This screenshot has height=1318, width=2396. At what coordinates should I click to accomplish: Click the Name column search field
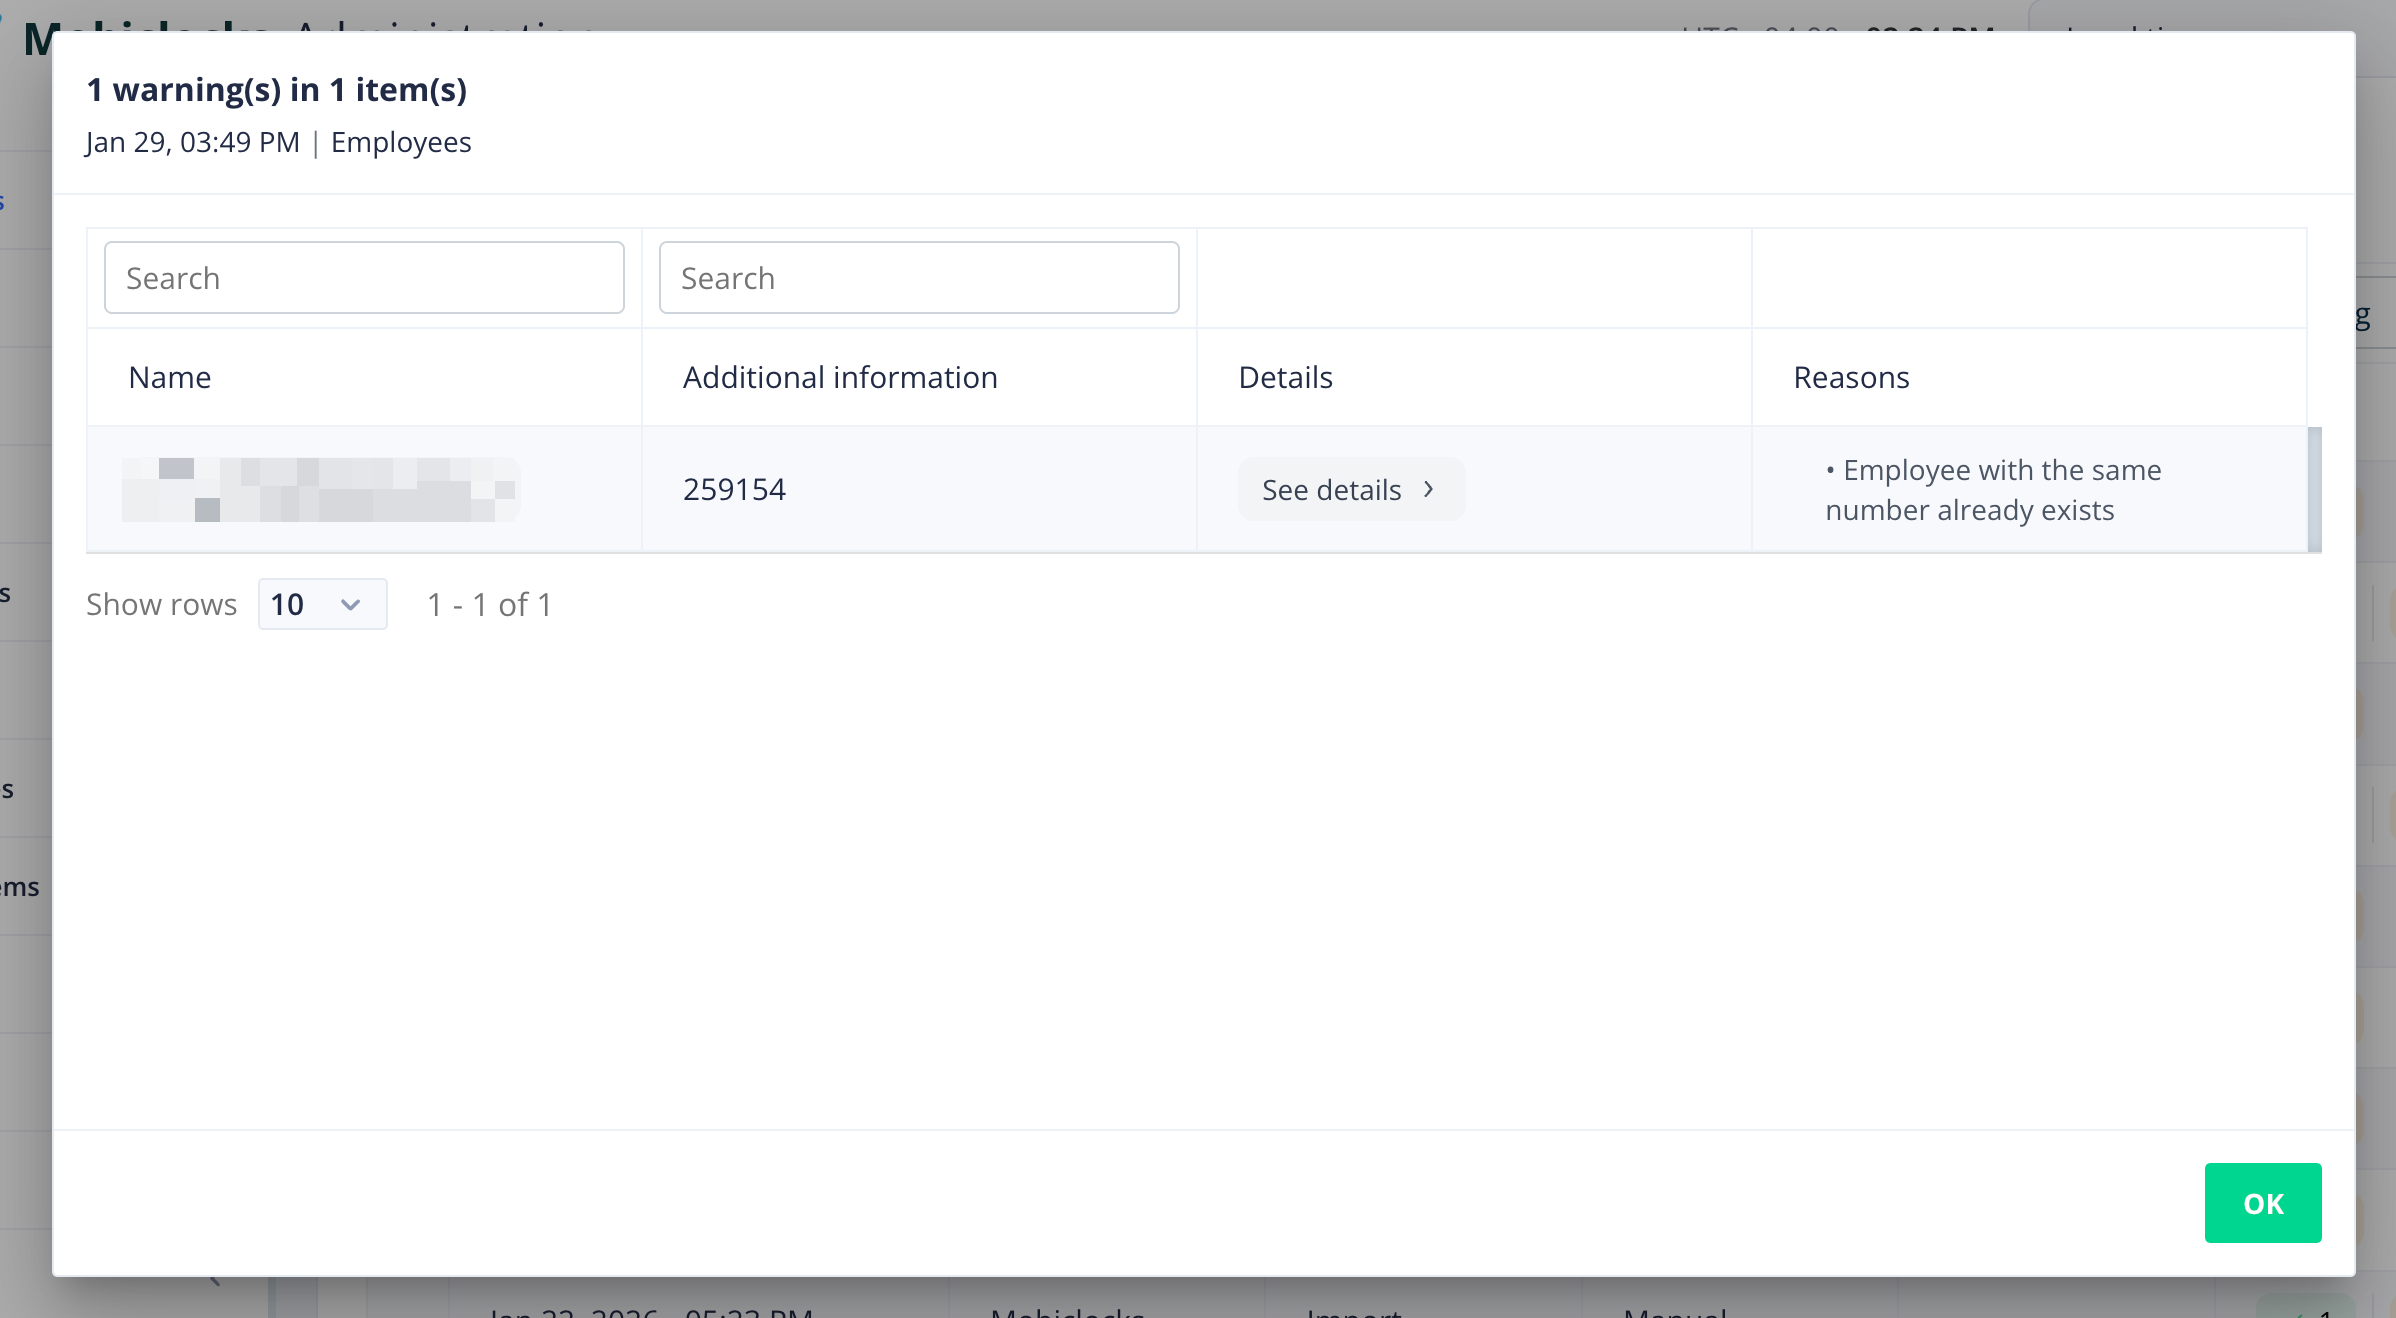364,278
